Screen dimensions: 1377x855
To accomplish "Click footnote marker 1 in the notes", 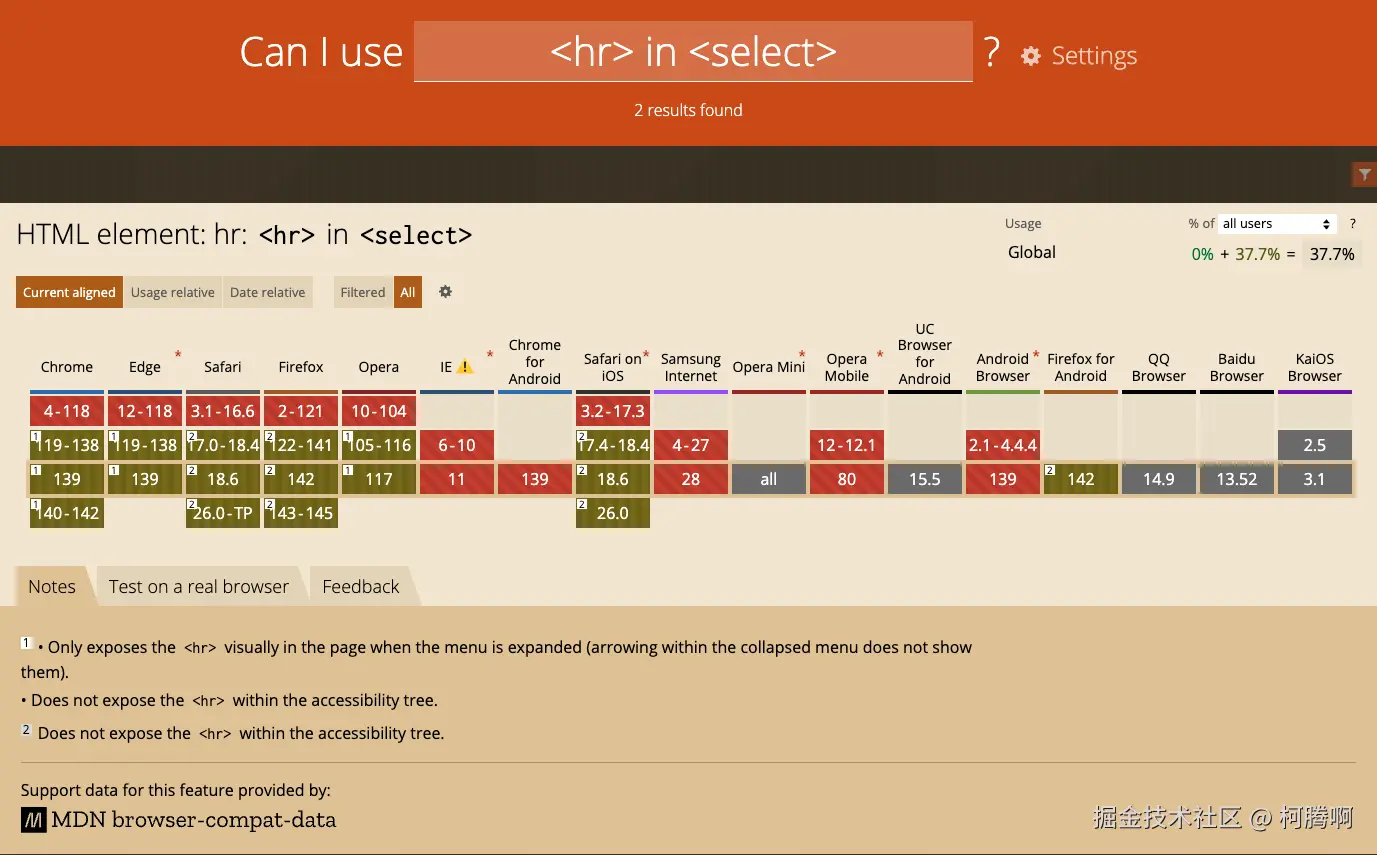I will [27, 643].
